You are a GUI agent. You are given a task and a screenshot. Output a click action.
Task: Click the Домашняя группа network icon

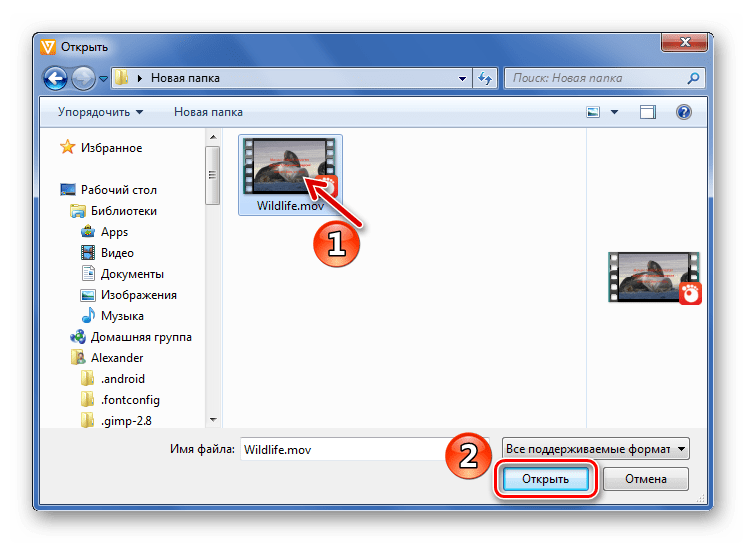(x=78, y=337)
